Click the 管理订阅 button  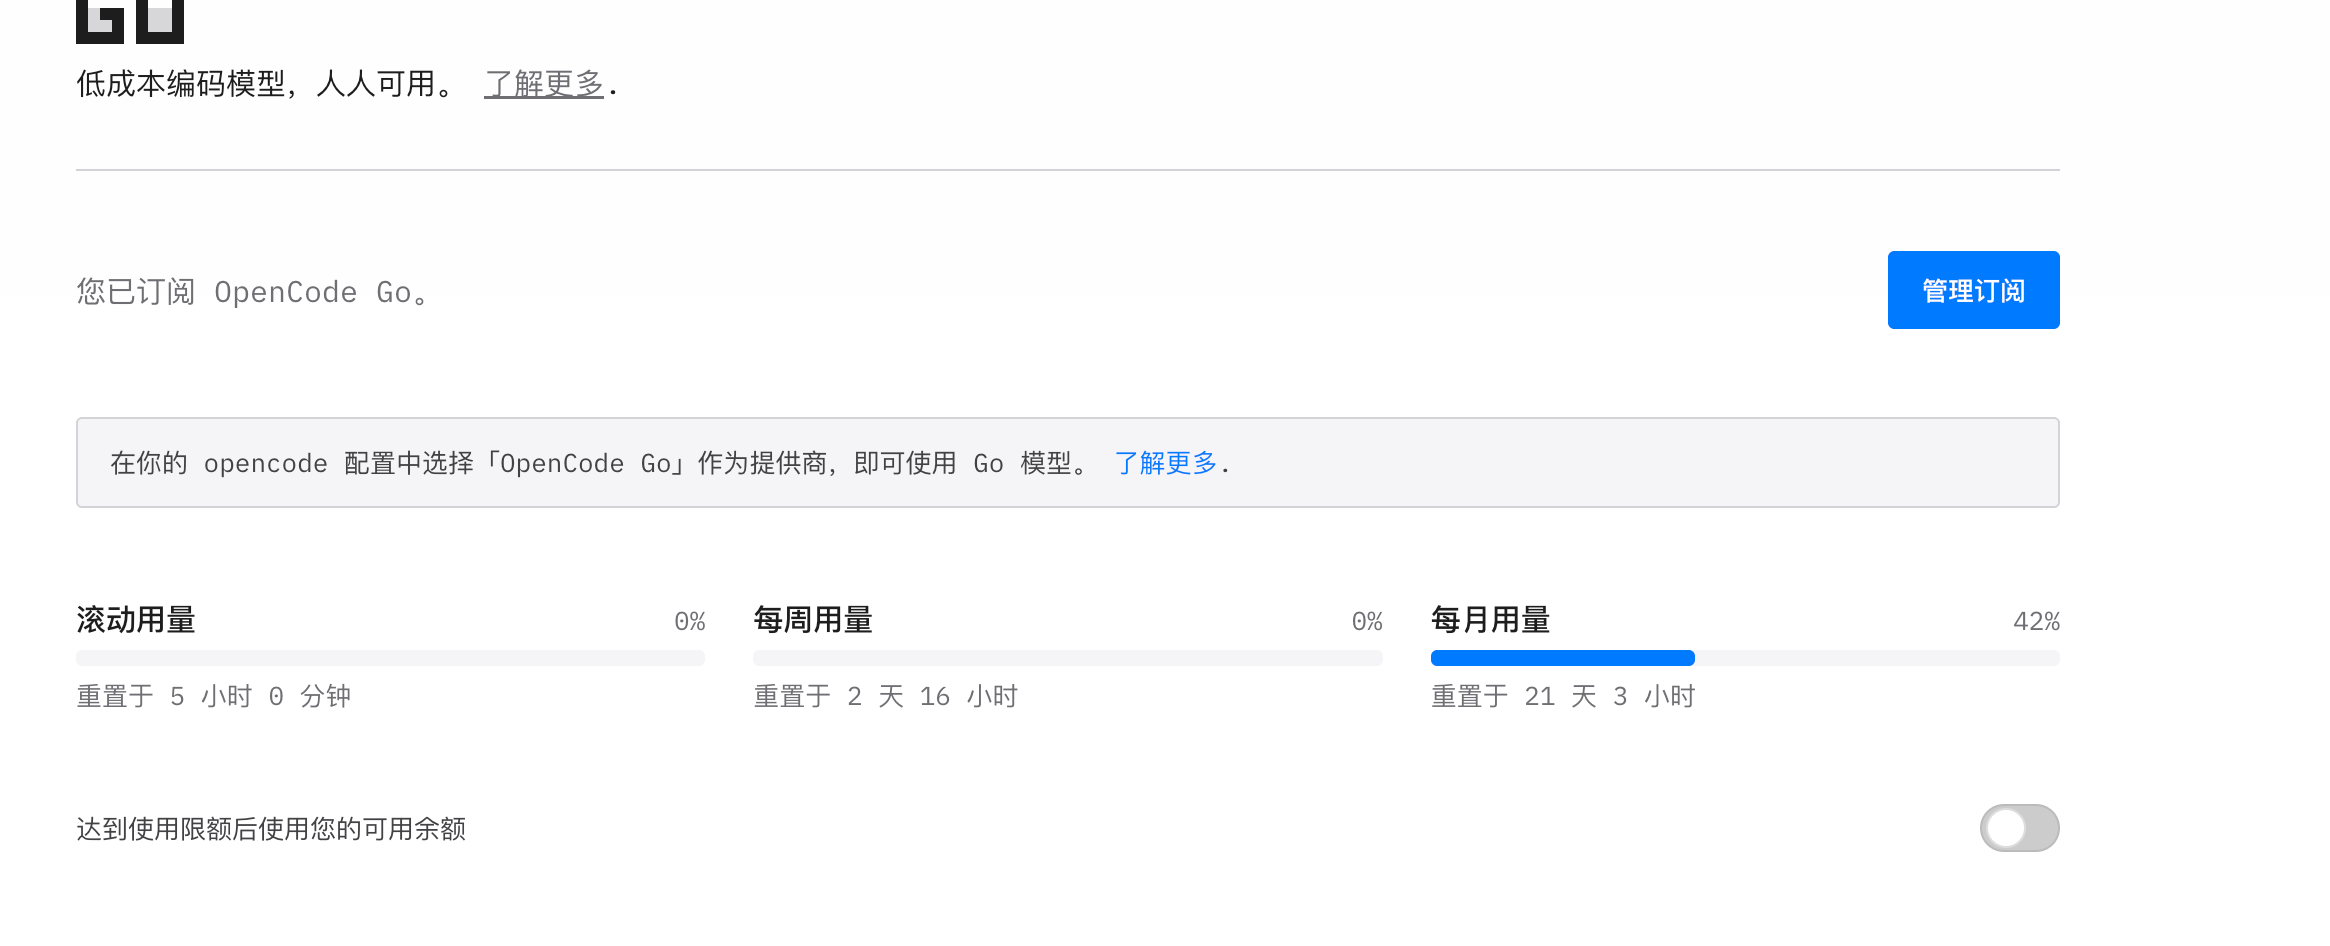(1973, 290)
